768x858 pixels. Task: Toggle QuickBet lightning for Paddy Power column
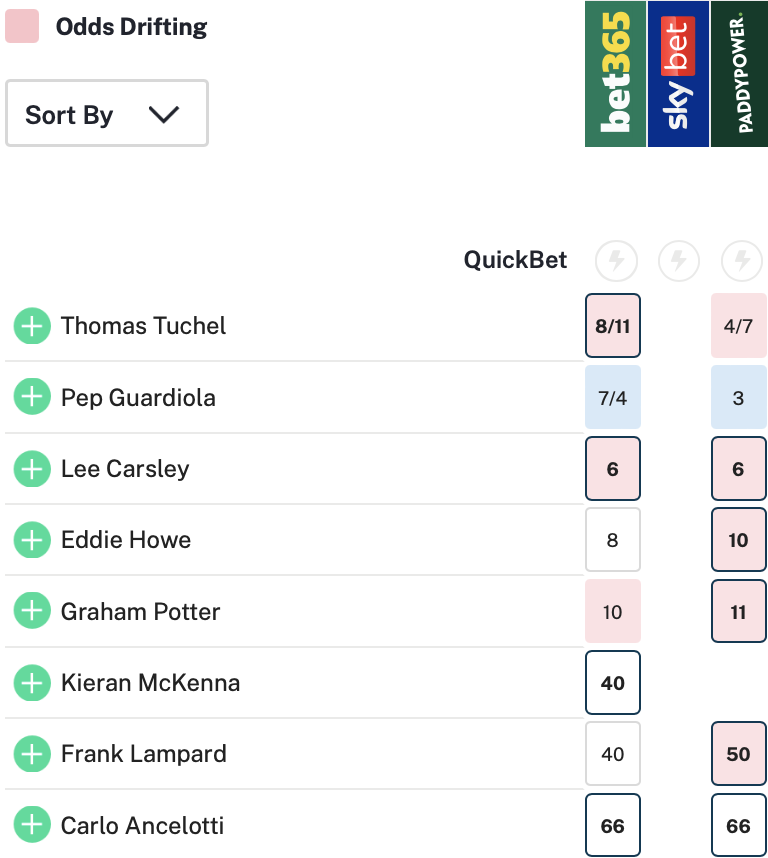(x=742, y=261)
